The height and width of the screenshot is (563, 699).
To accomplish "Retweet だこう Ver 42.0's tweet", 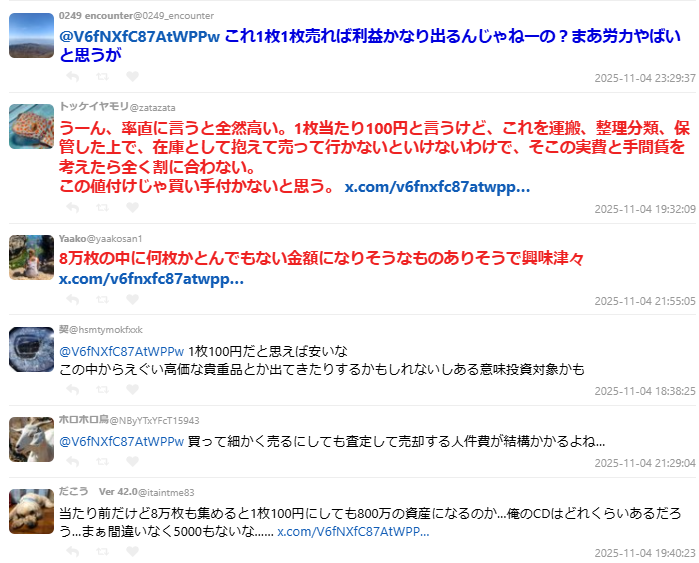I will click(103, 552).
